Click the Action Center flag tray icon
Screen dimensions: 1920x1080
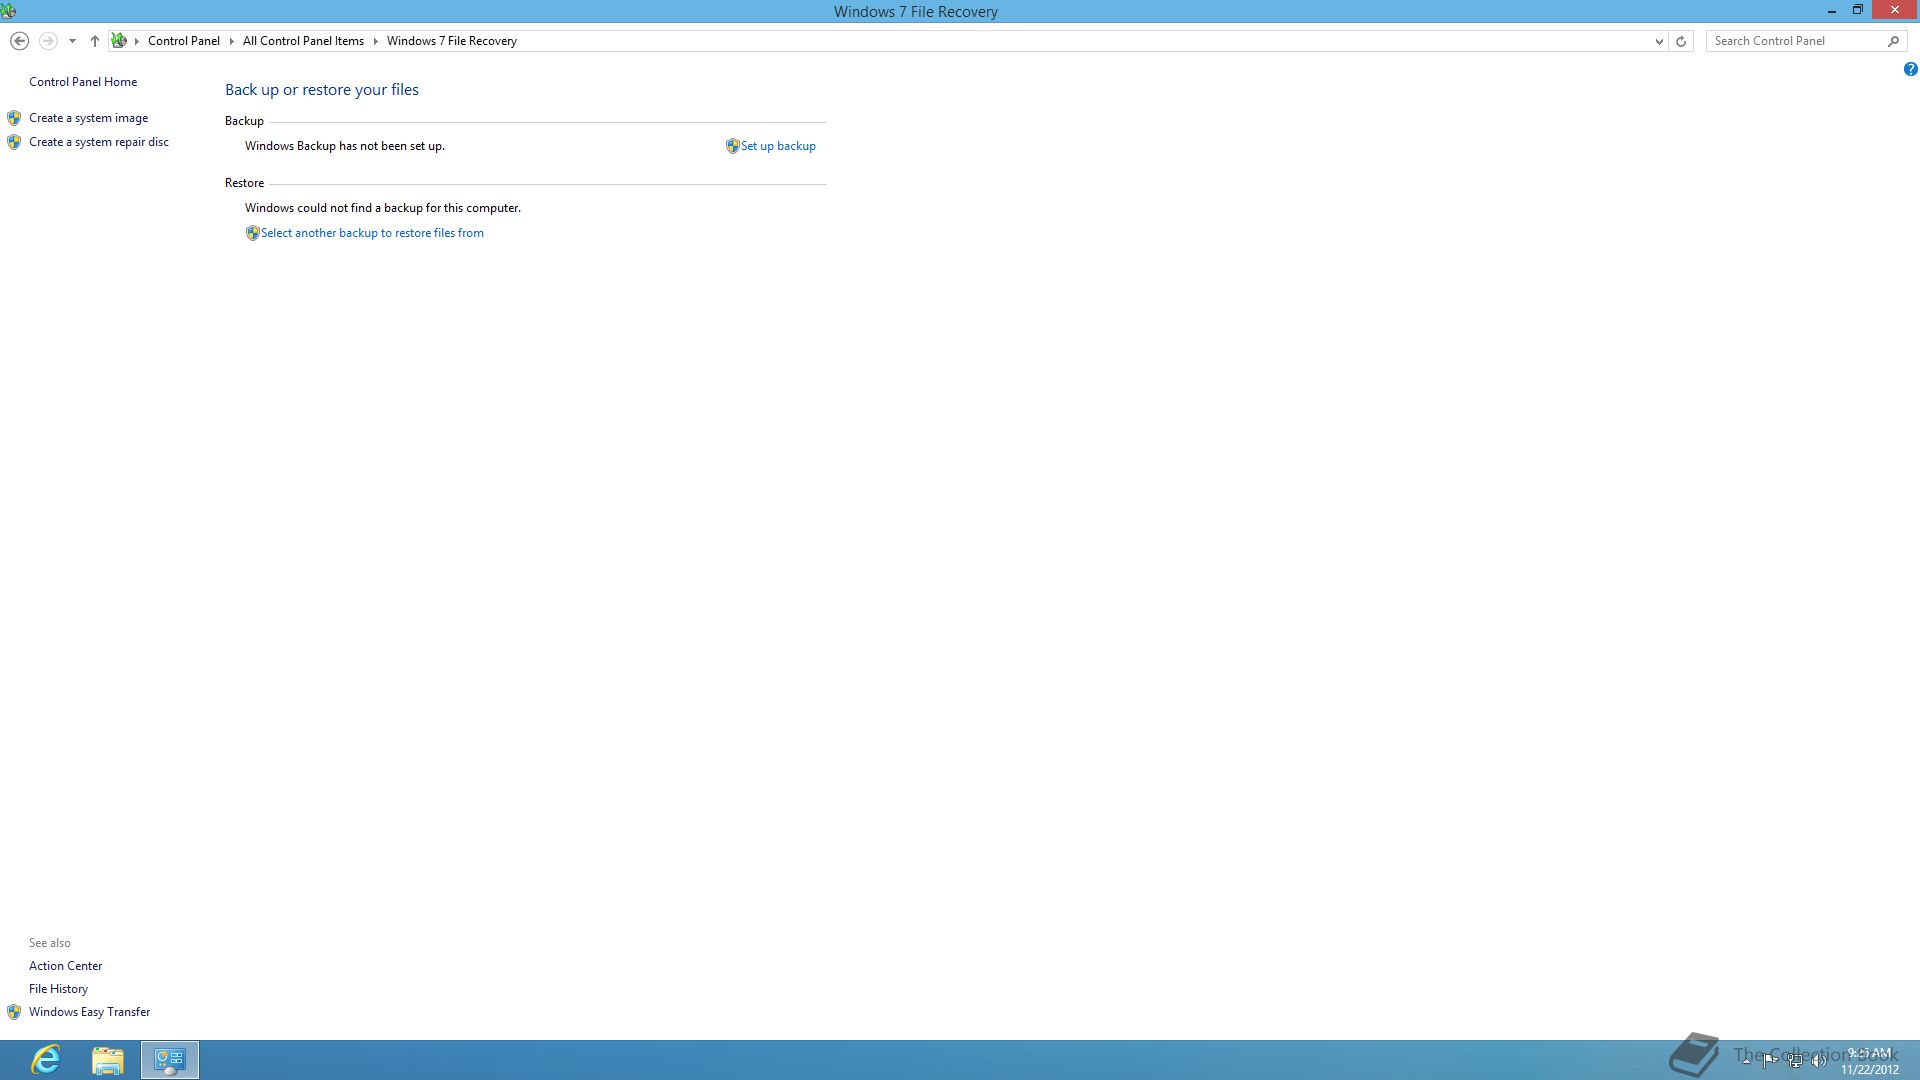click(x=1770, y=1061)
